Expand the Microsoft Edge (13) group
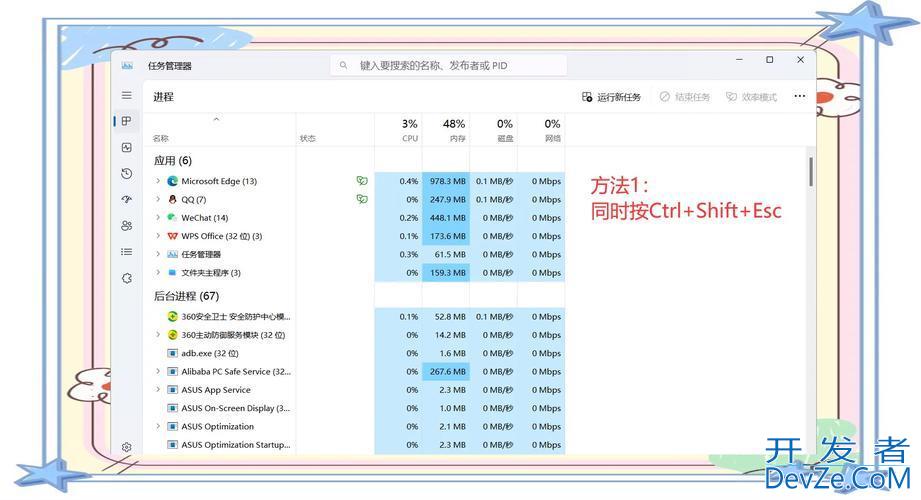Screen dimensions: 921x500 pos(157,181)
